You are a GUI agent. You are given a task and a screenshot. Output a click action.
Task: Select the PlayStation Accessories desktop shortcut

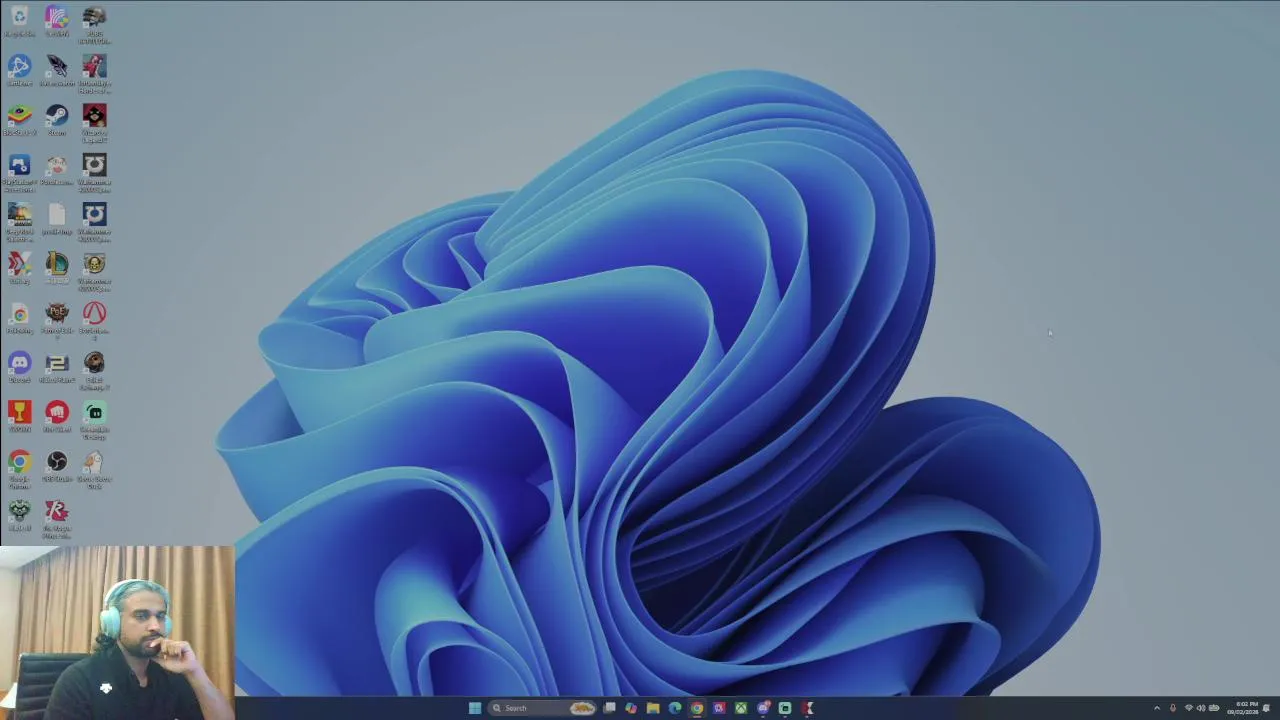(x=19, y=172)
